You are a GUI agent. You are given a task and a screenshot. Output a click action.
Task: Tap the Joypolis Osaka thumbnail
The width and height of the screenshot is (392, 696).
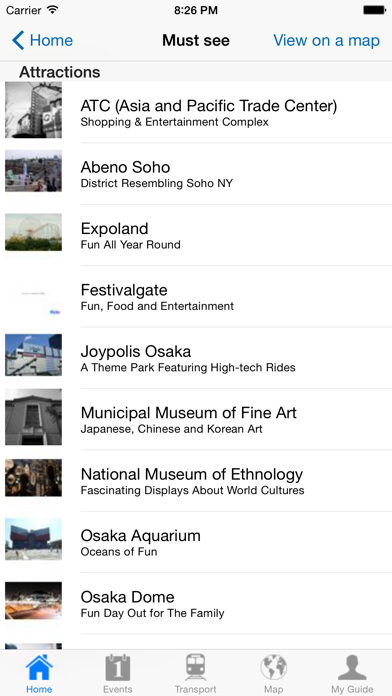click(x=33, y=355)
